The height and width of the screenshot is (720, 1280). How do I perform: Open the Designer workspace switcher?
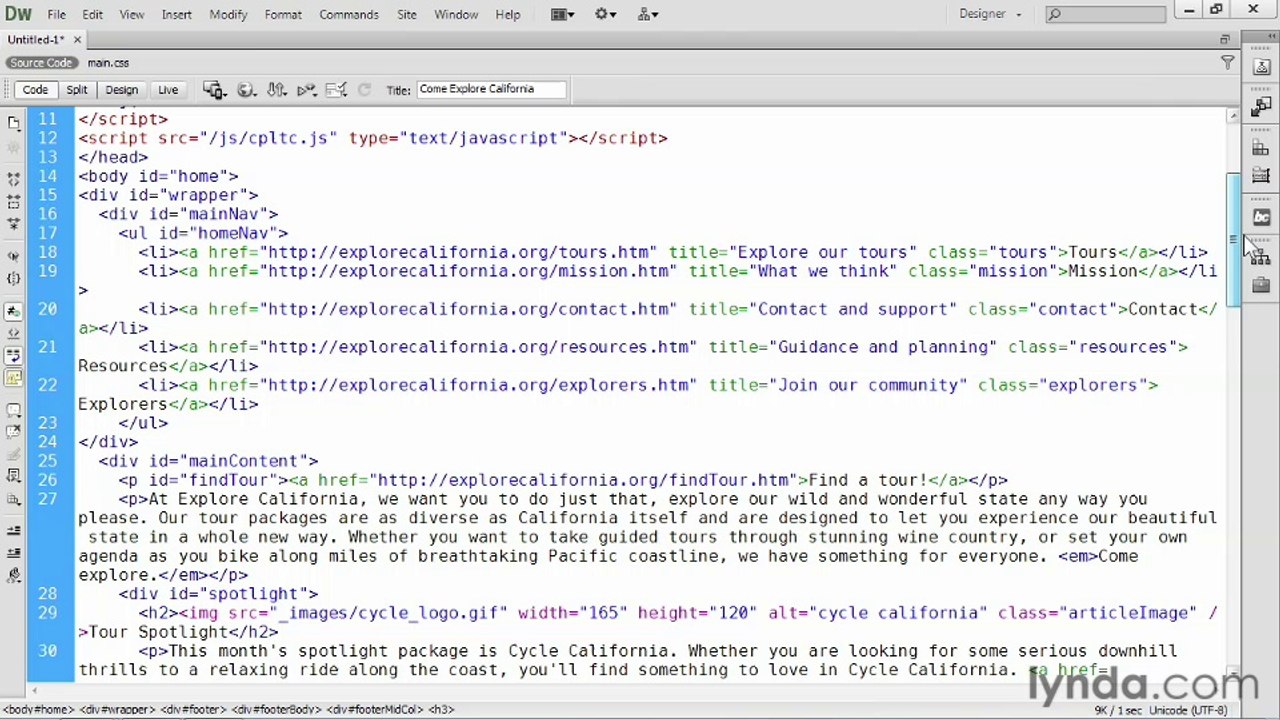[990, 14]
